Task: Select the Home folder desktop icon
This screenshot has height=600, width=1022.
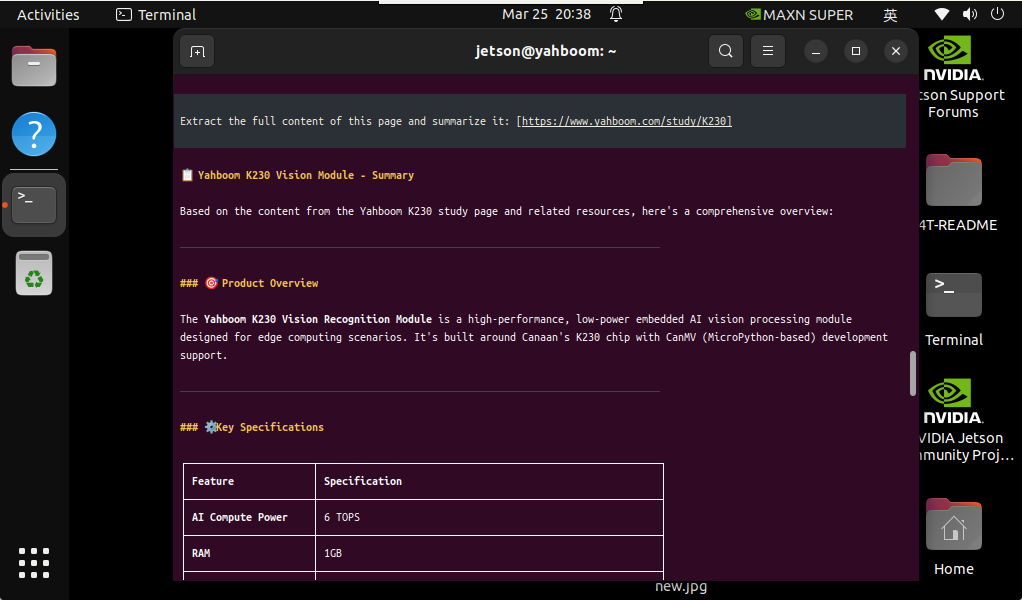Action: point(954,537)
